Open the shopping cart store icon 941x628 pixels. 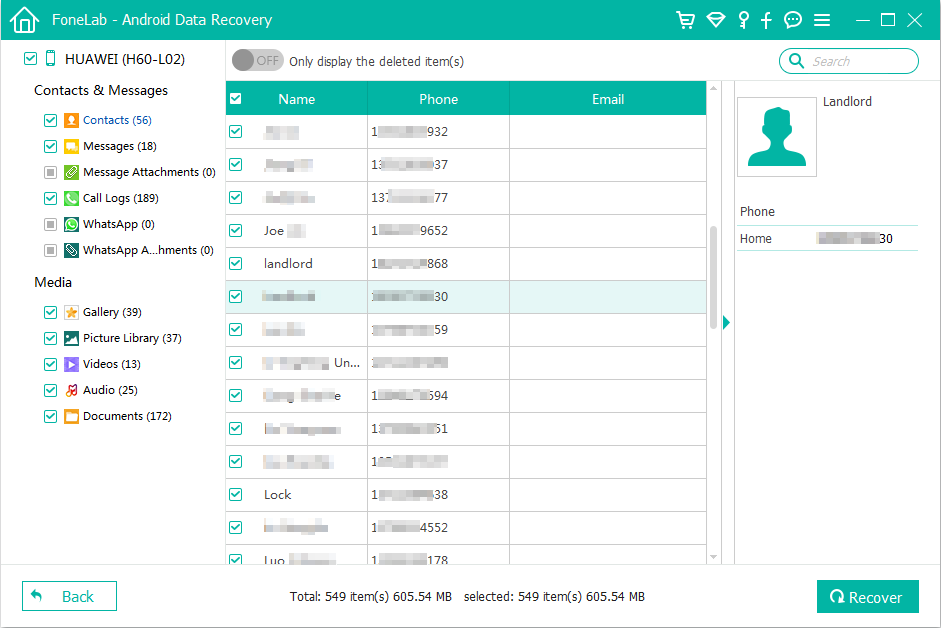686,19
